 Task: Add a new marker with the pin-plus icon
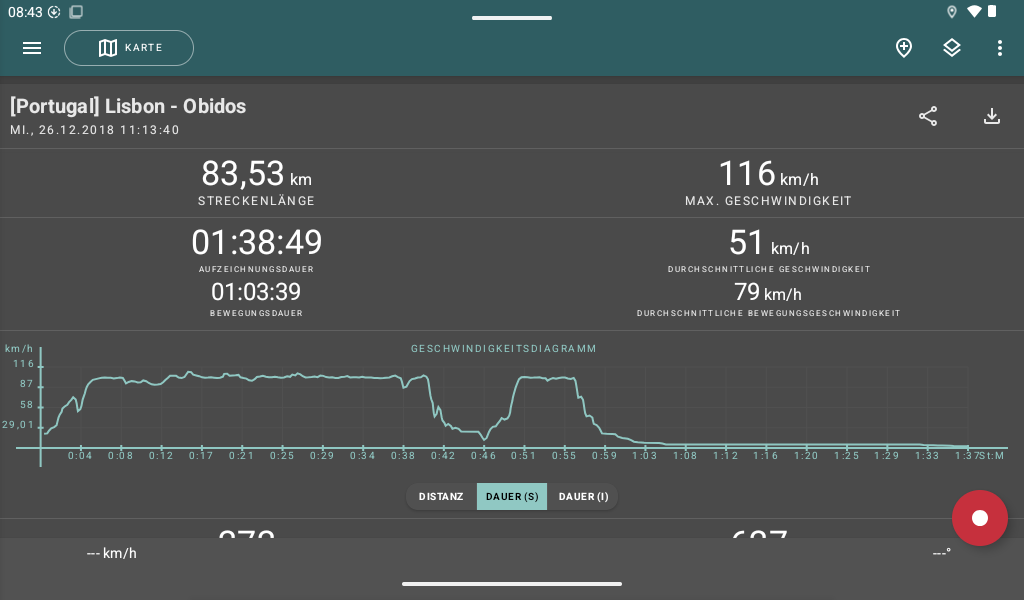point(904,48)
